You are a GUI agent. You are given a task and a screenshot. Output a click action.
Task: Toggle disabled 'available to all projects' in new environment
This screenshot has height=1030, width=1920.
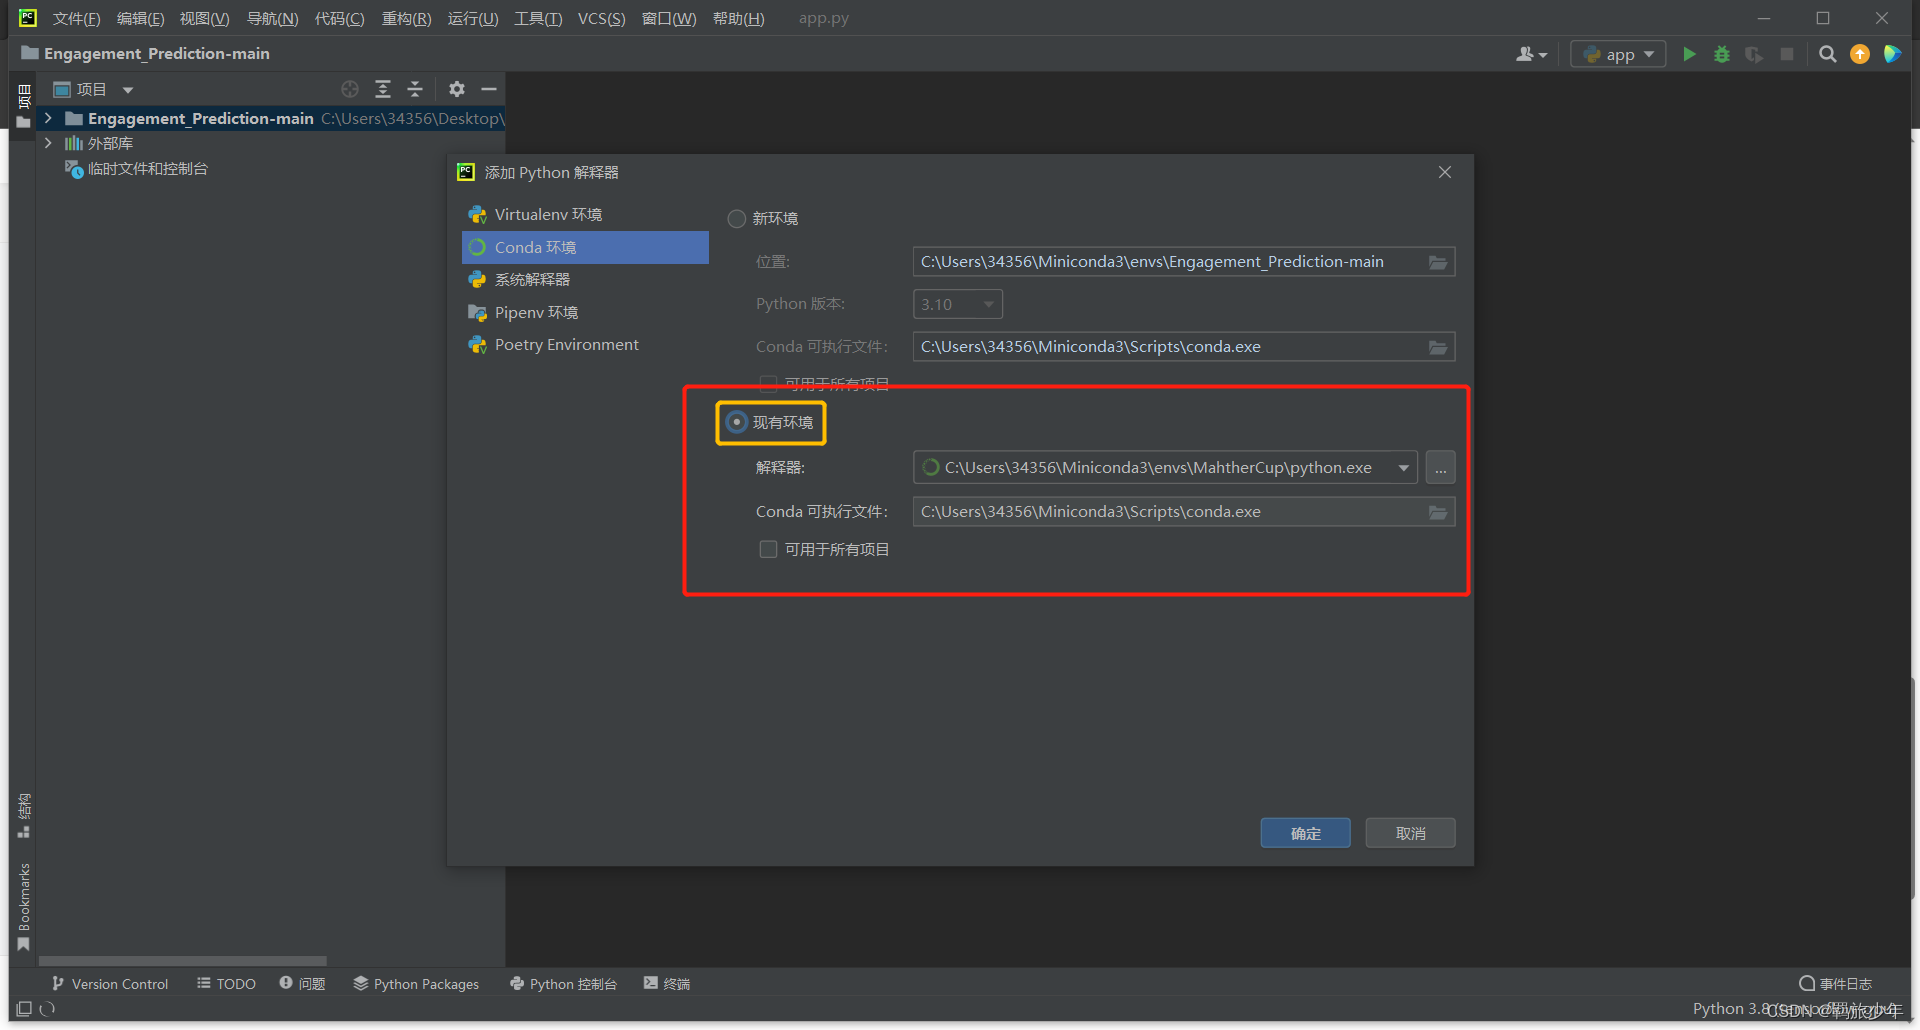coord(768,384)
